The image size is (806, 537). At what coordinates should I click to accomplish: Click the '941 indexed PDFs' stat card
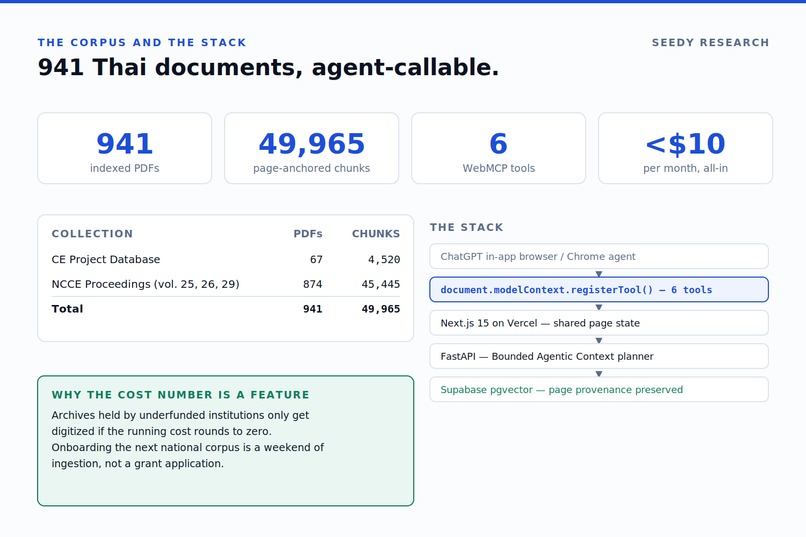click(x=124, y=148)
